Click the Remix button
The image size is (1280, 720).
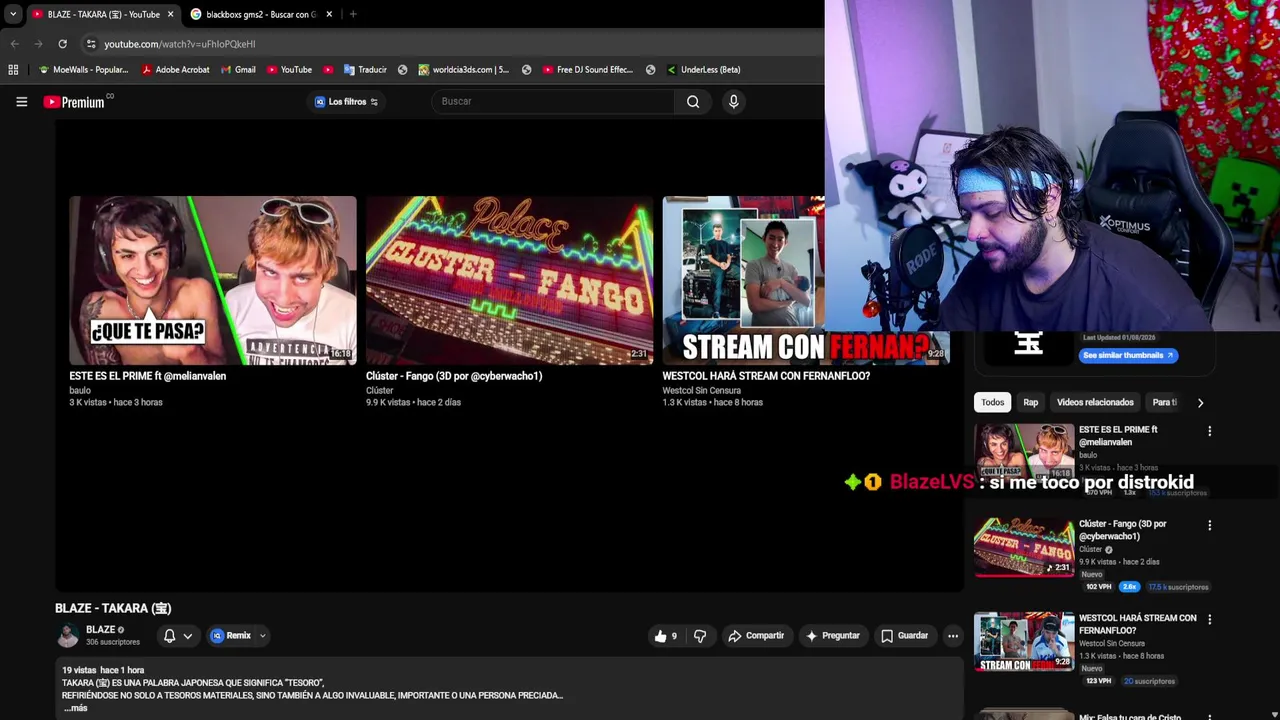(x=231, y=636)
